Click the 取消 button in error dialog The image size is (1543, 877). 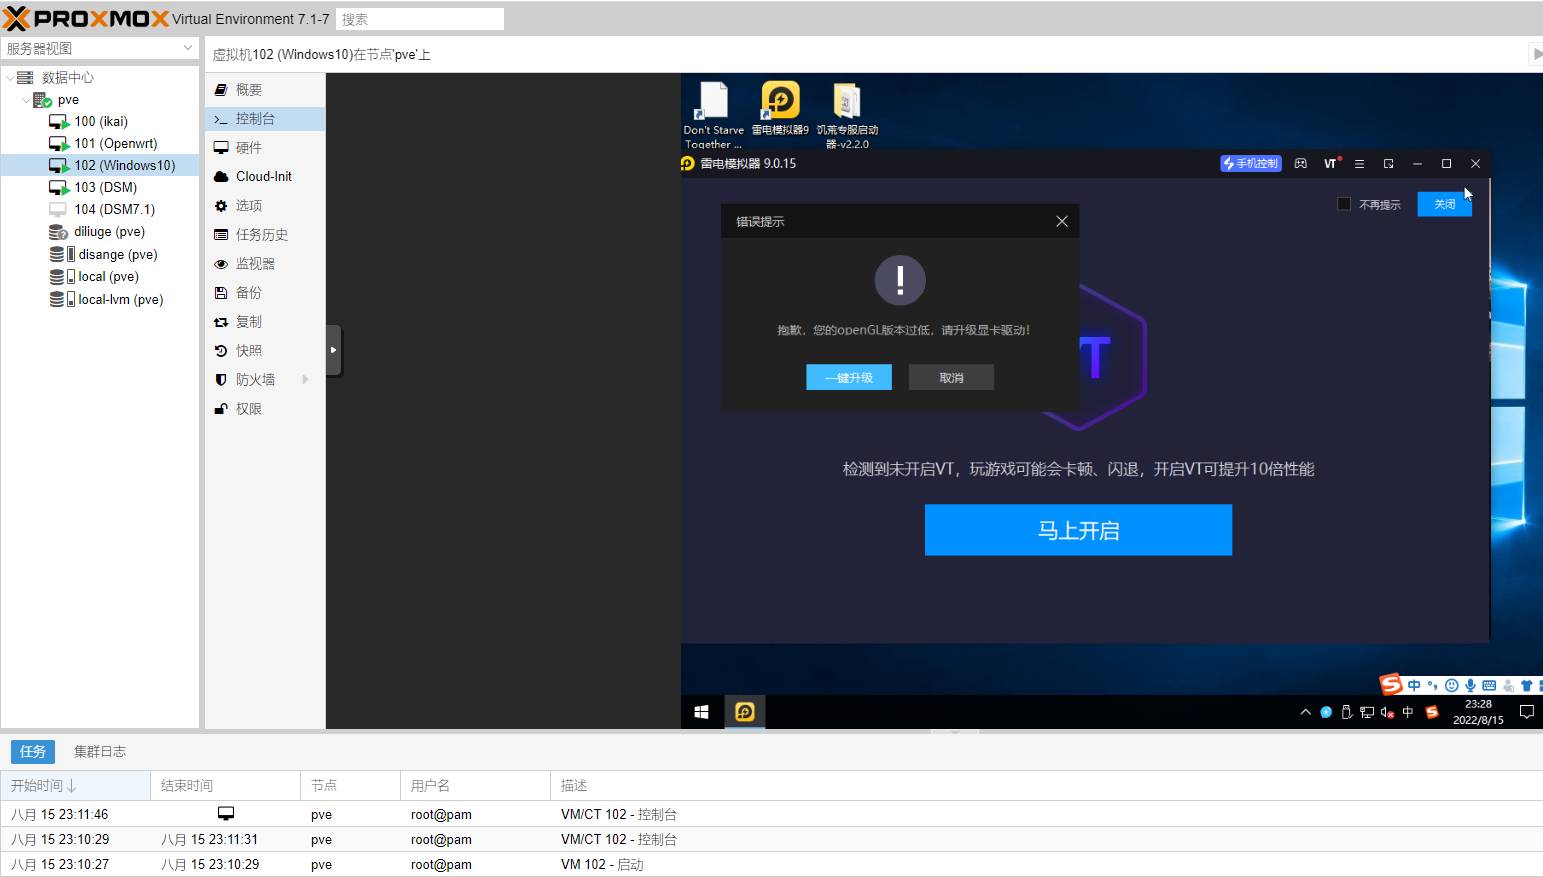(951, 378)
